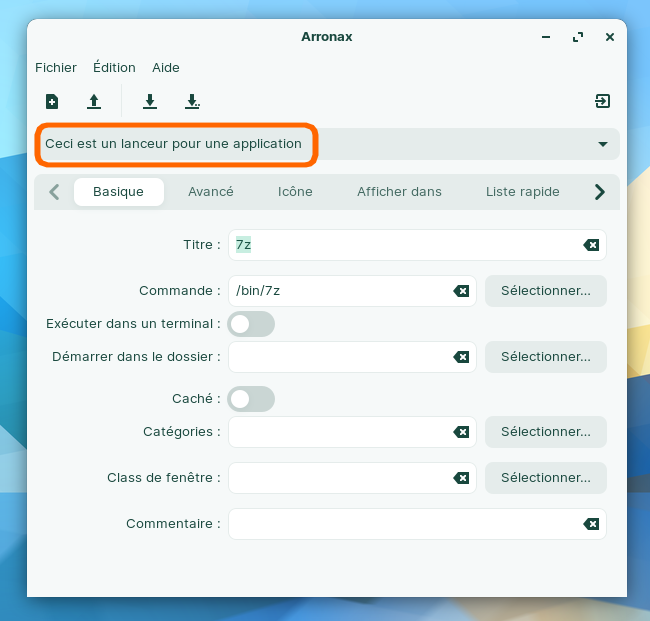Click the save download-arrow toolbar icon
The width and height of the screenshot is (650, 621).
click(x=150, y=101)
